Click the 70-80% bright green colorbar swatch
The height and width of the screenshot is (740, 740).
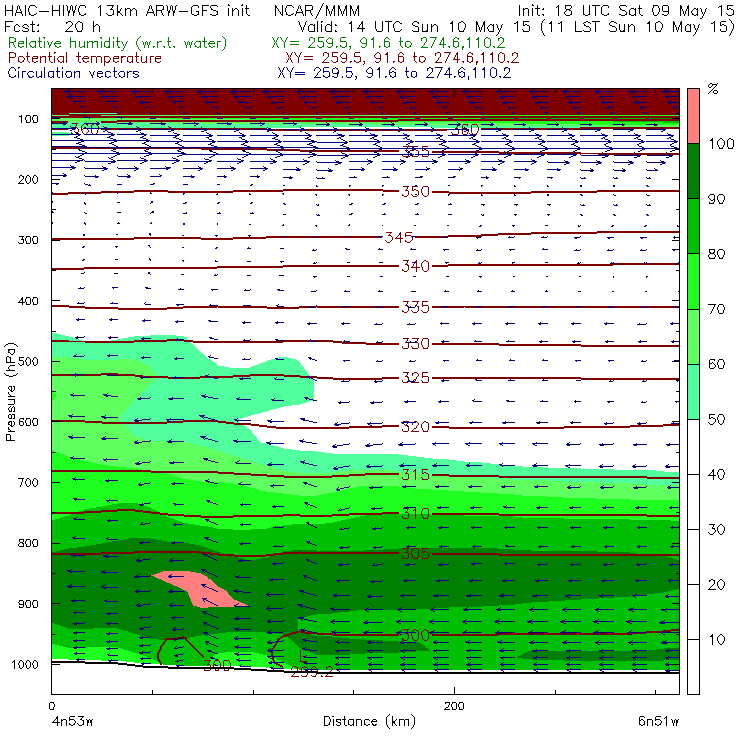[x=693, y=281]
